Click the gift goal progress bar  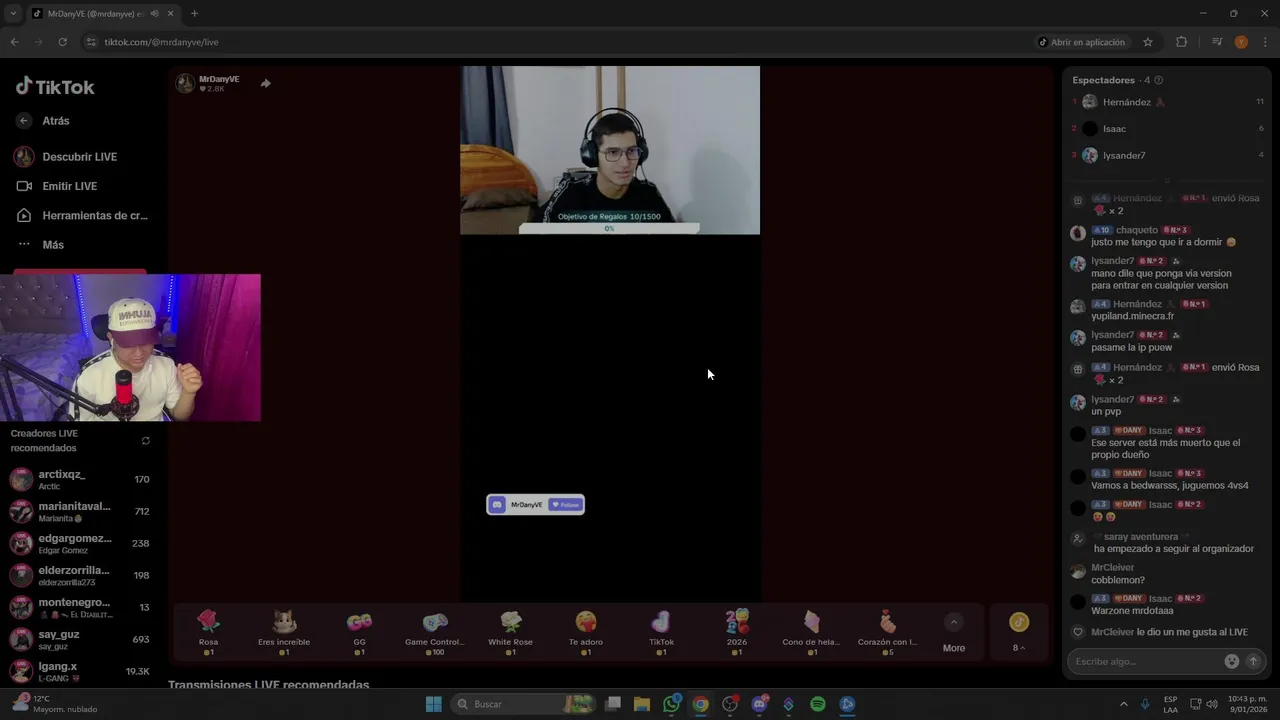tap(609, 229)
